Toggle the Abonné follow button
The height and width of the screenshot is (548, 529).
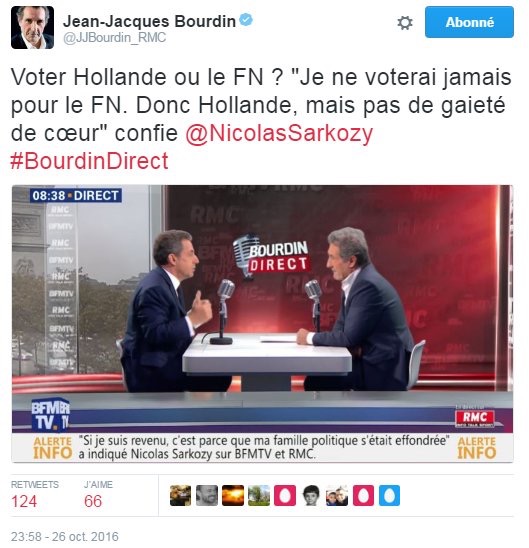coord(469,22)
